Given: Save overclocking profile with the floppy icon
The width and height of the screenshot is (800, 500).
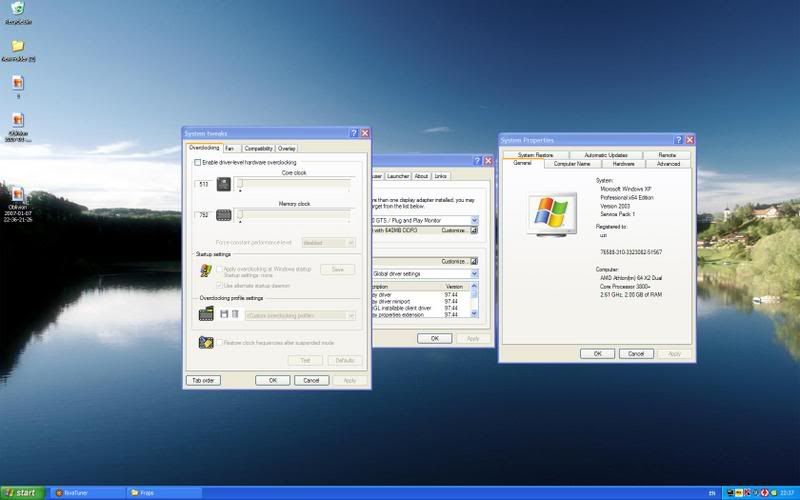Looking at the screenshot, I should point(224,314).
